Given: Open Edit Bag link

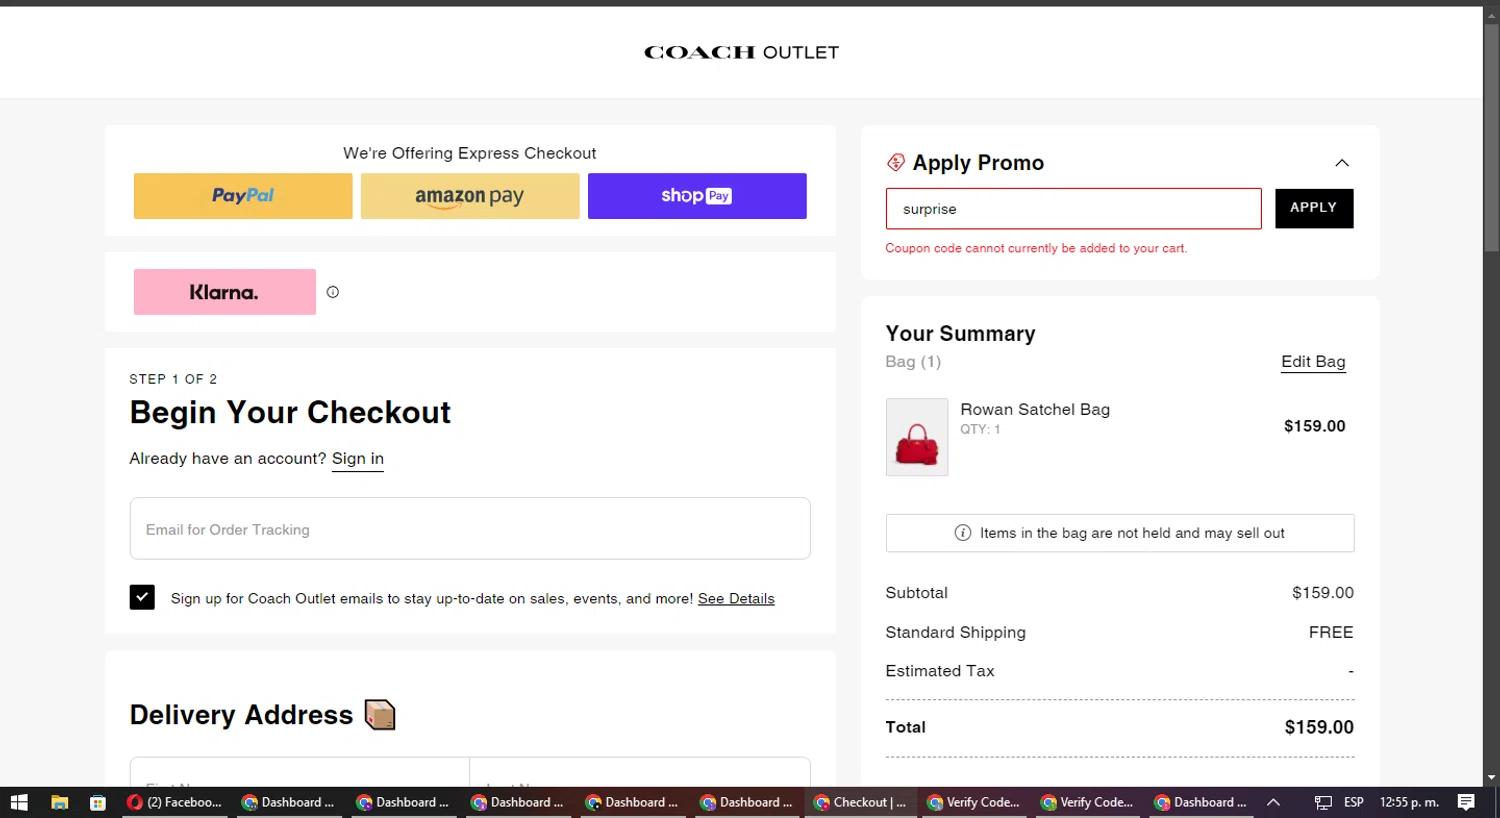Looking at the screenshot, I should (1313, 362).
